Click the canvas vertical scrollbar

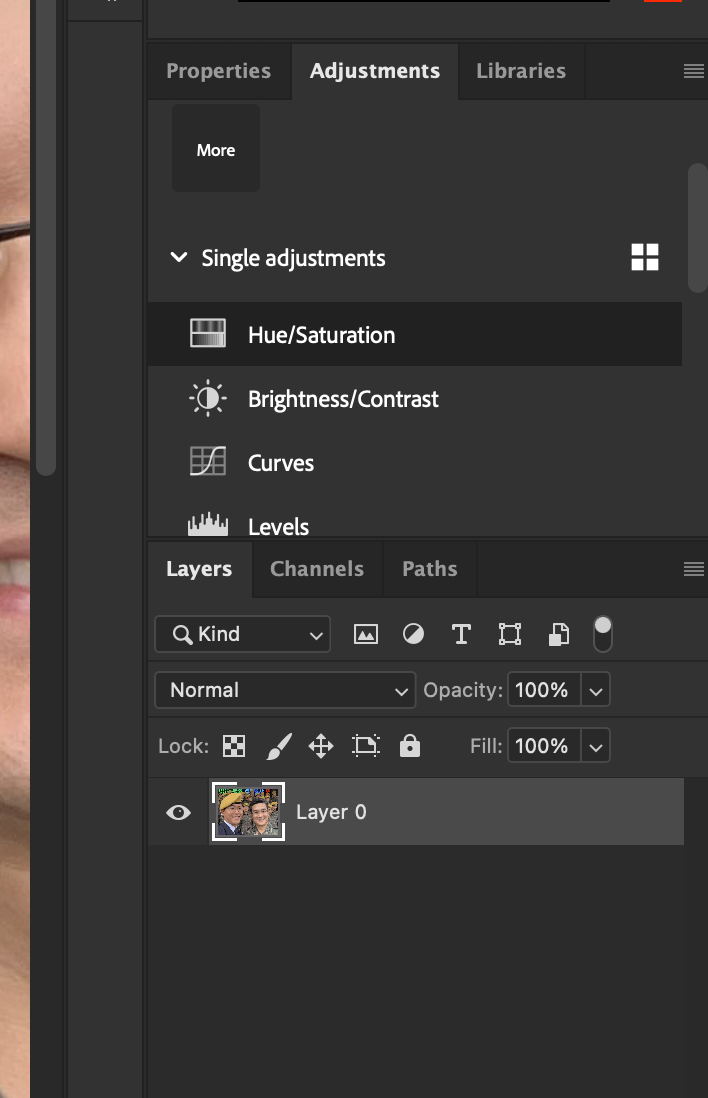(46, 238)
